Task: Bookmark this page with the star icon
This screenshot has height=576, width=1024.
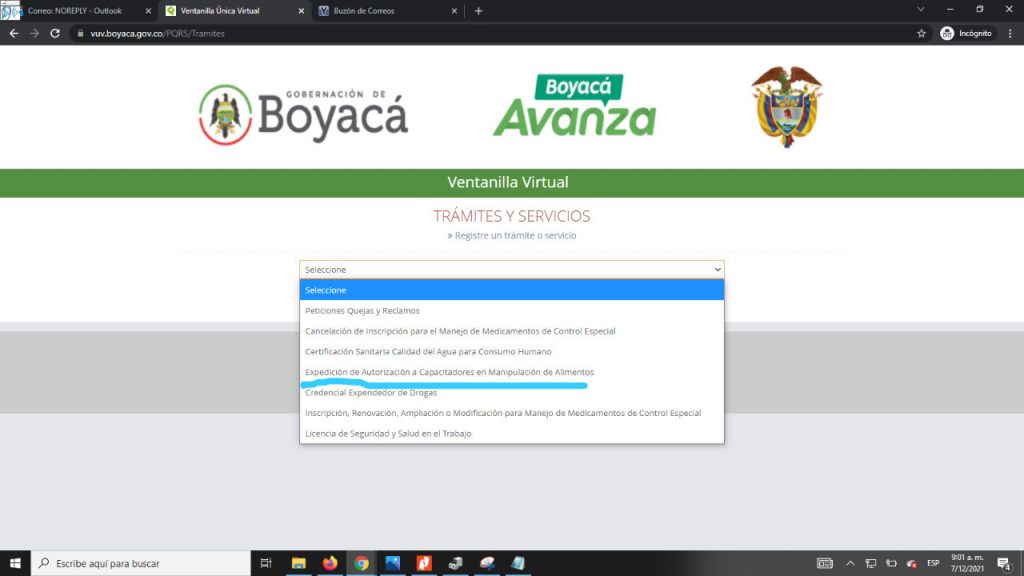Action: click(921, 33)
